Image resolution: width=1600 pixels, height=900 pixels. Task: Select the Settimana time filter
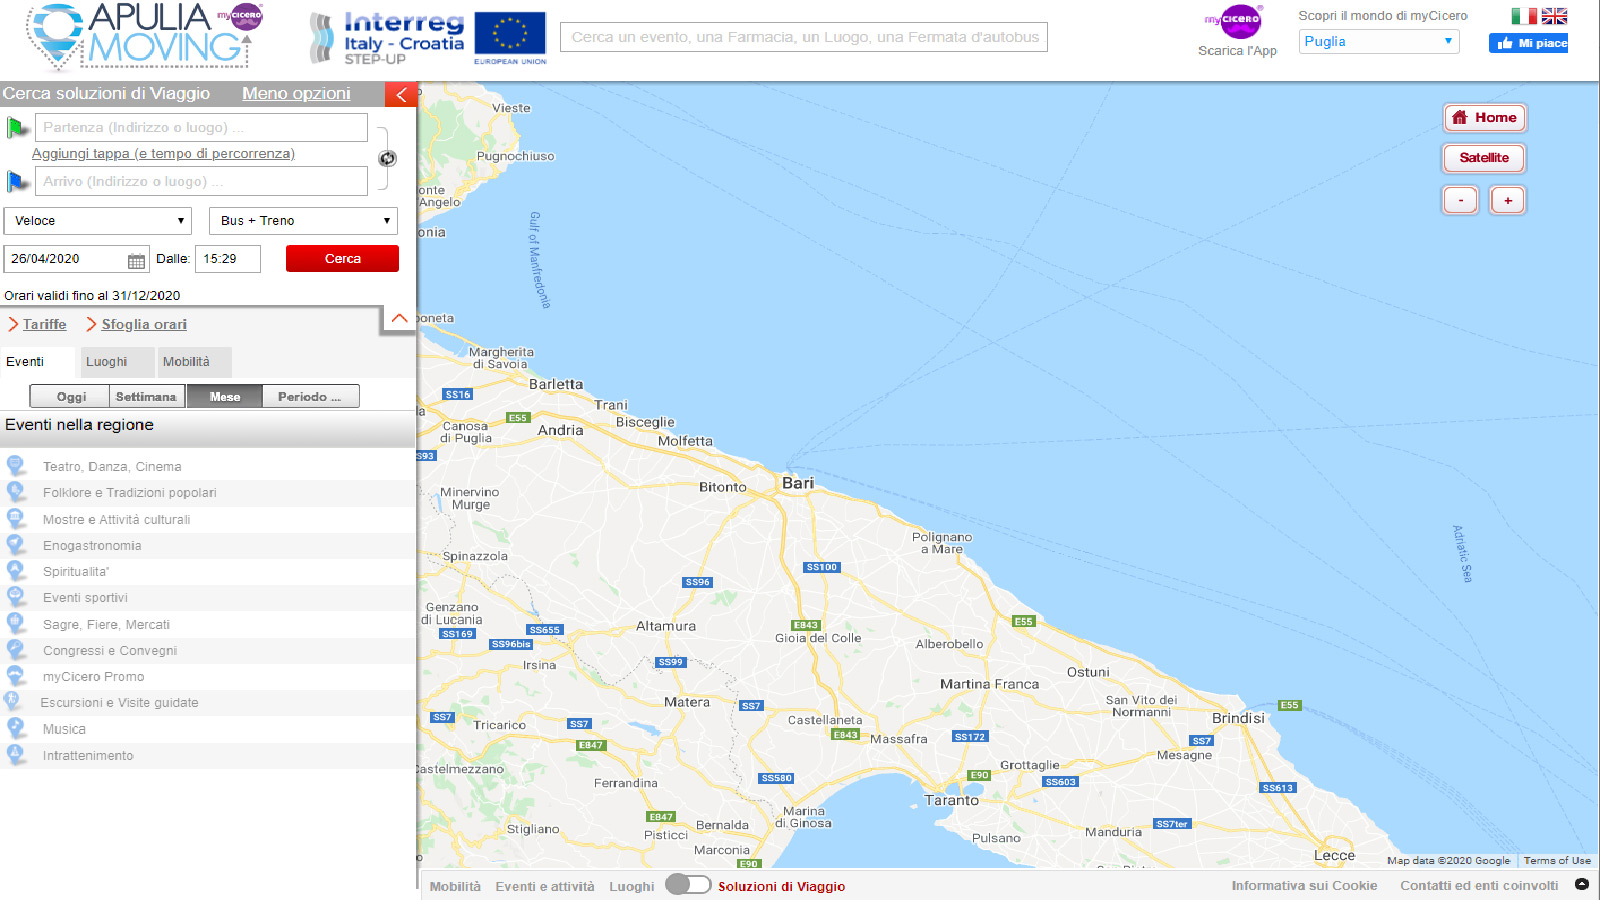click(146, 397)
